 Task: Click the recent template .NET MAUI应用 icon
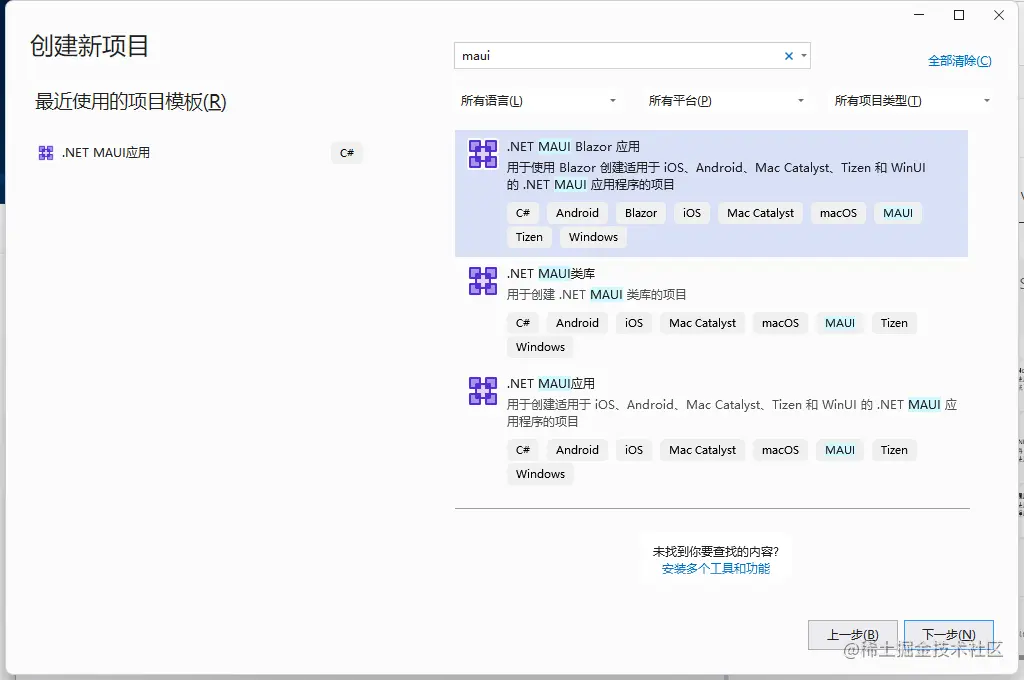pyautogui.click(x=46, y=153)
